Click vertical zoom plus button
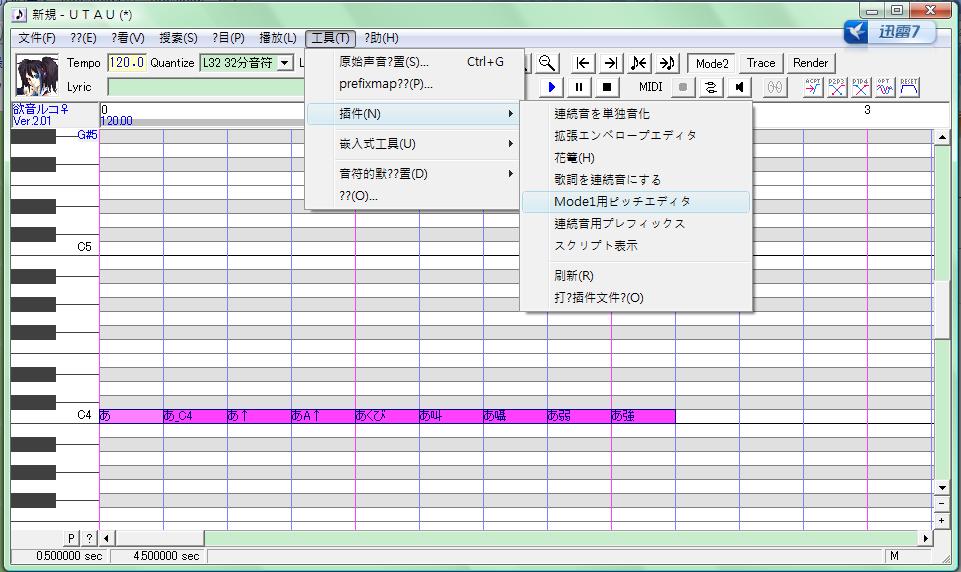 tap(942, 520)
